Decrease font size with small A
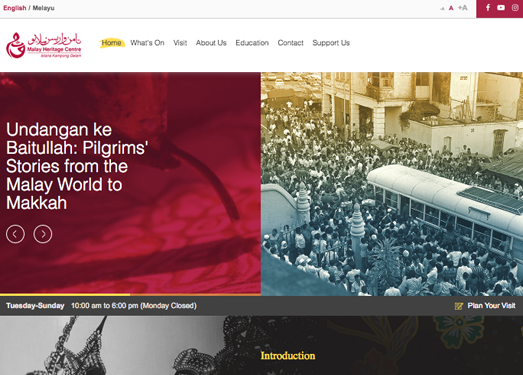The width and height of the screenshot is (523, 375). pos(442,9)
